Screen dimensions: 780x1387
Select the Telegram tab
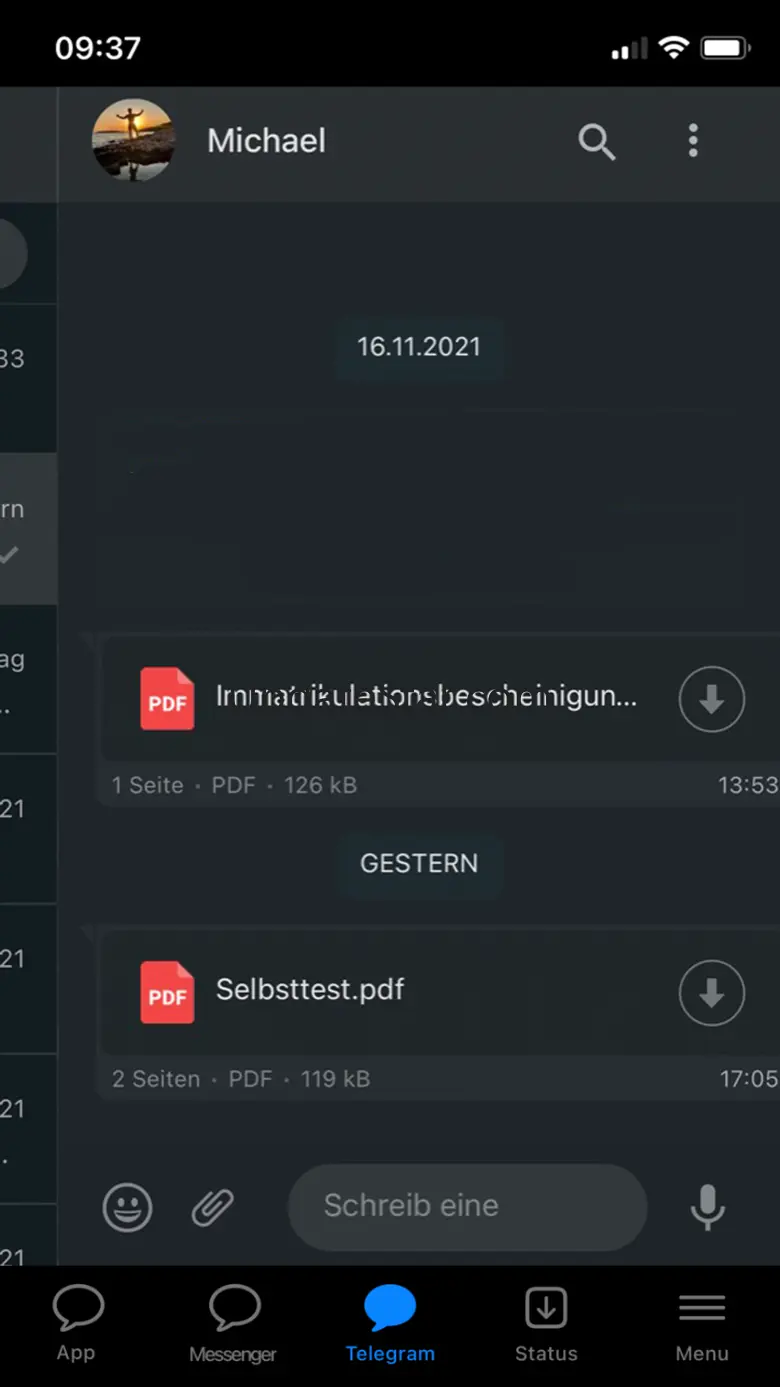(390, 1324)
